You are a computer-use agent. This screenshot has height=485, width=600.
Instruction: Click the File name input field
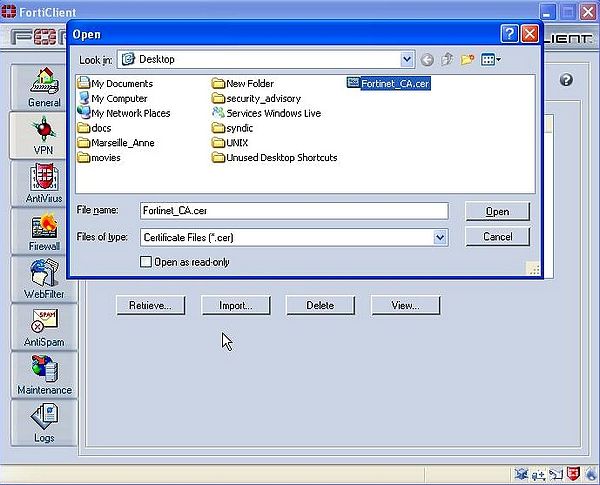(x=294, y=211)
